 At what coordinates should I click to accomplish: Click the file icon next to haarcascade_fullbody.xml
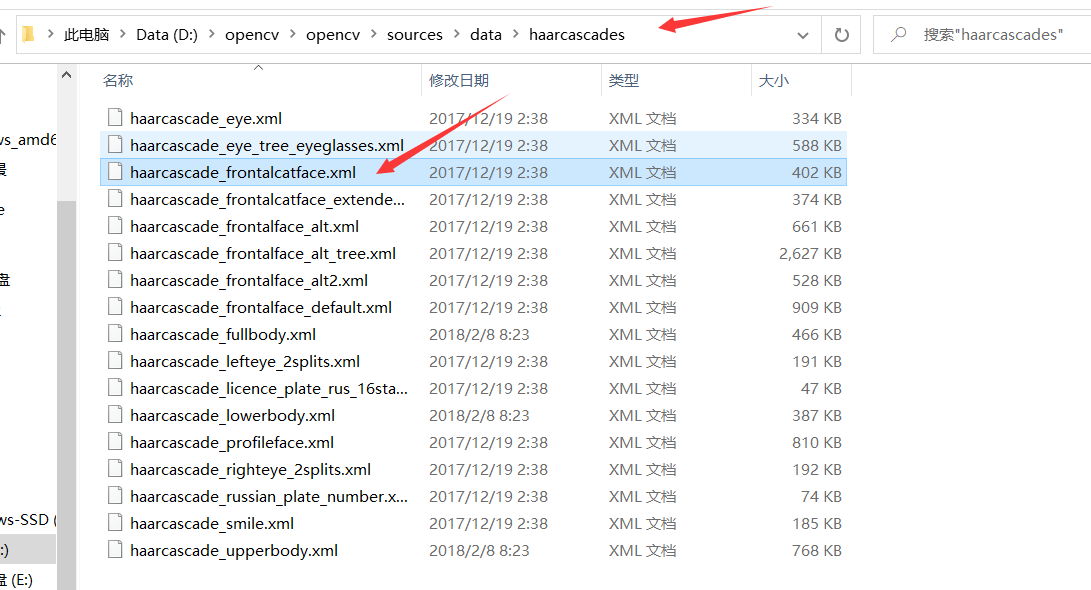[113, 334]
